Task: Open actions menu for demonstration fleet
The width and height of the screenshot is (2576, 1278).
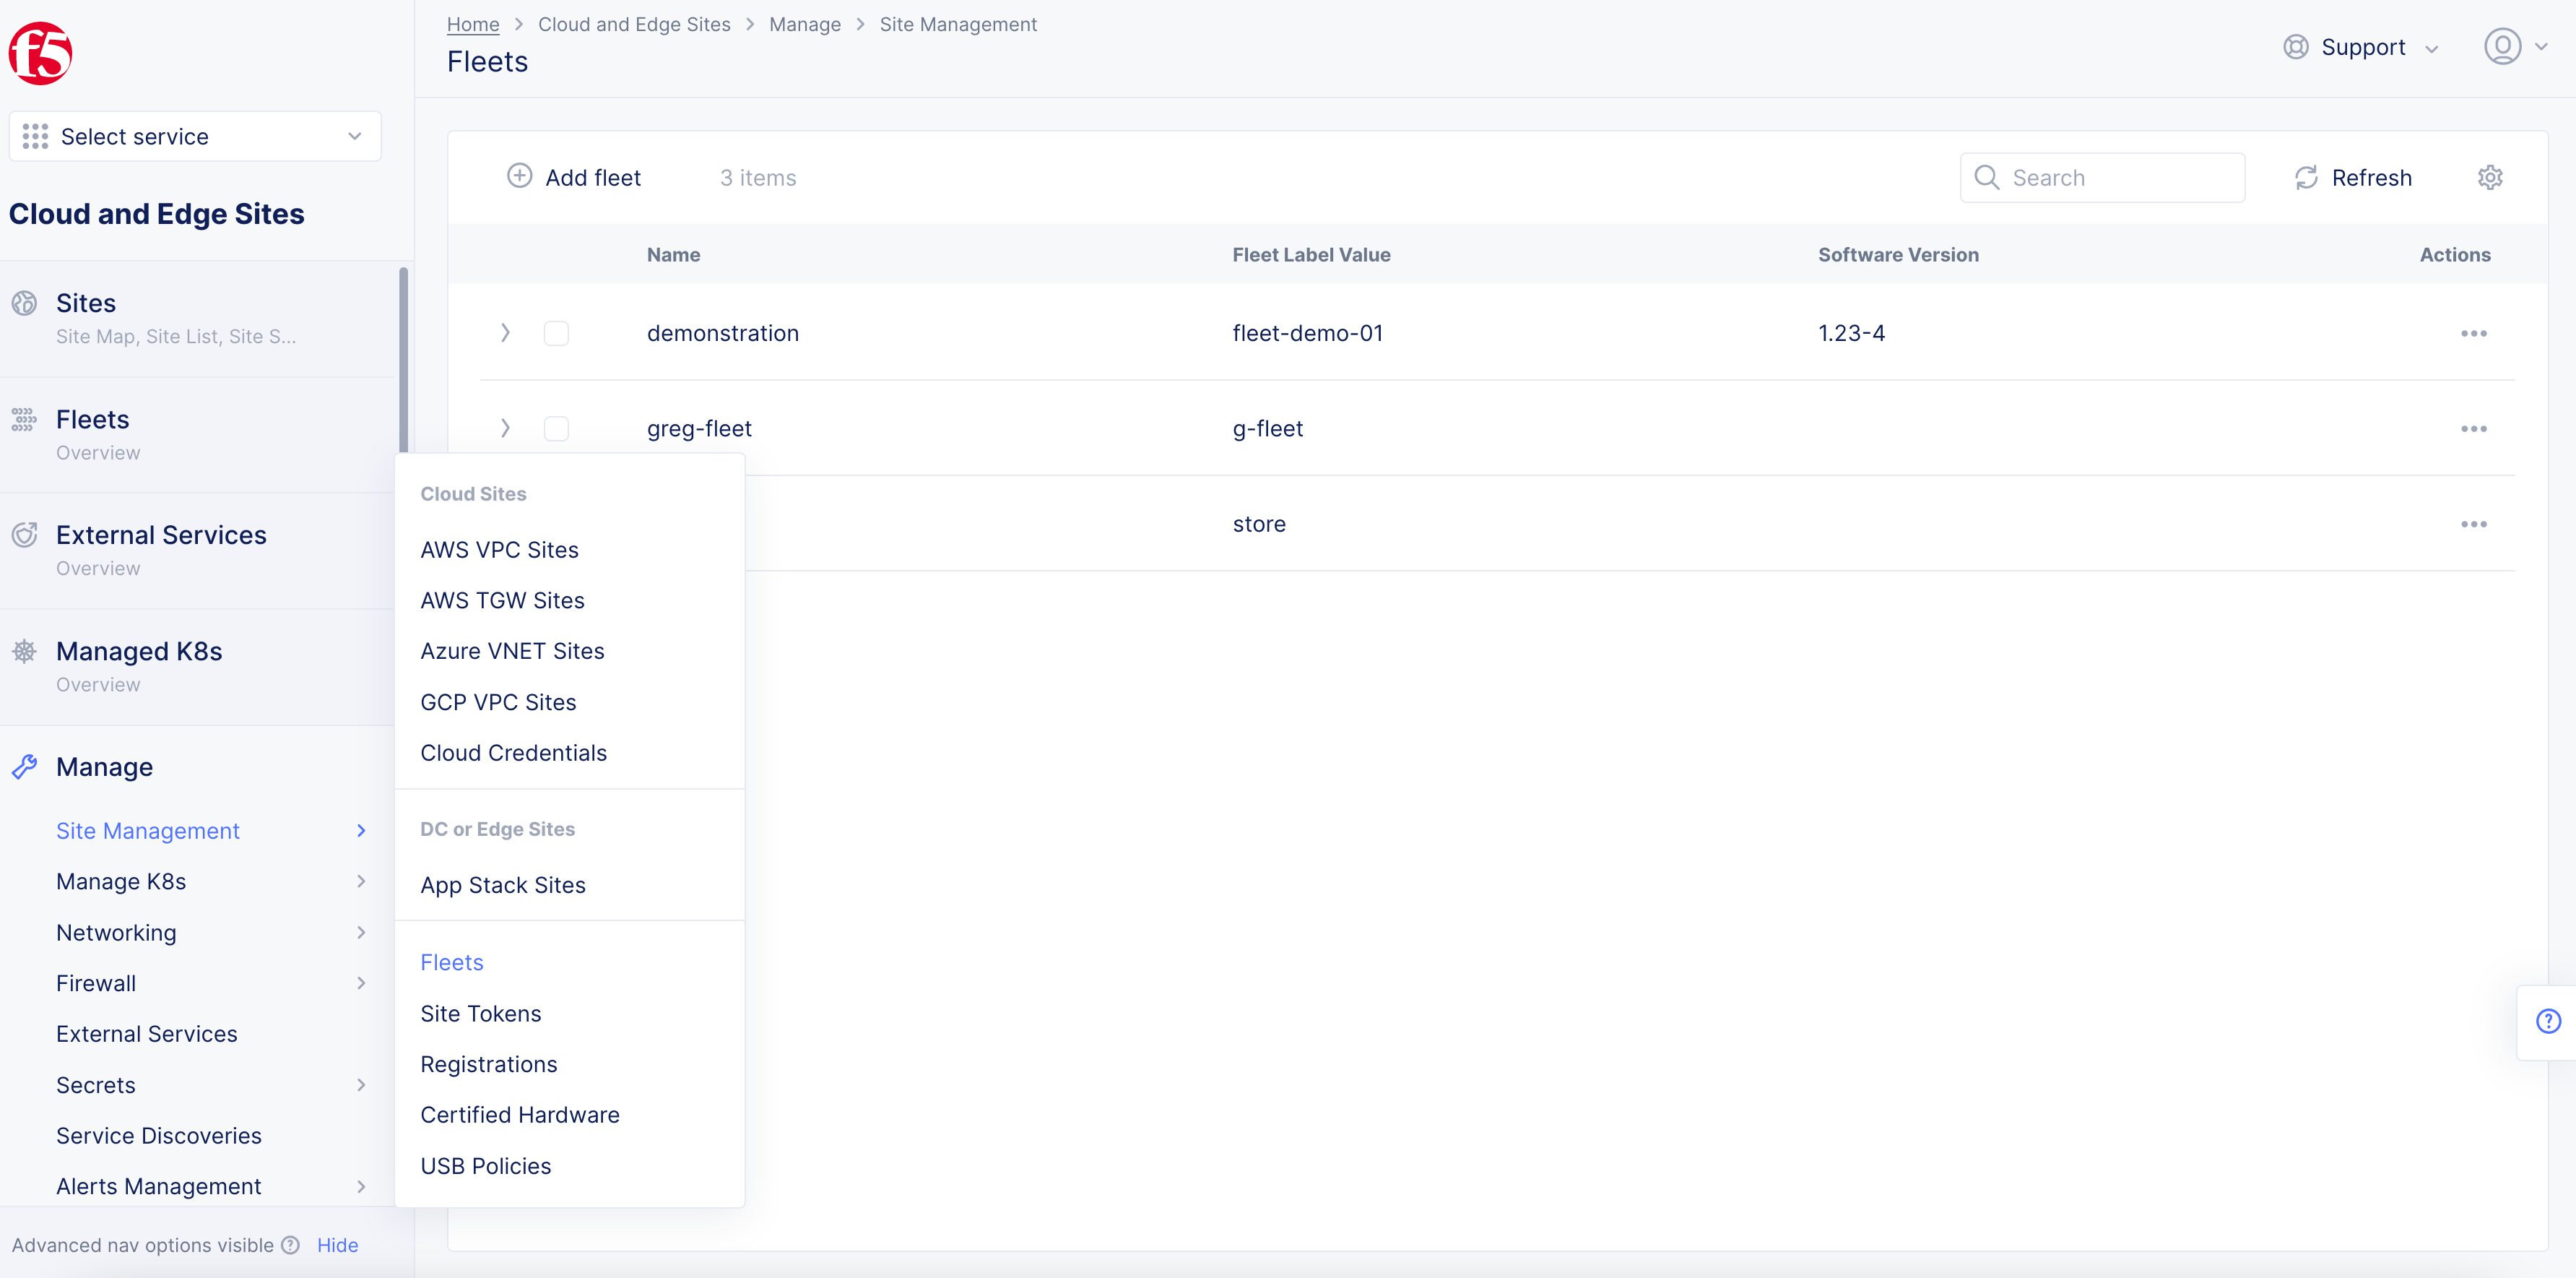Action: tap(2473, 334)
